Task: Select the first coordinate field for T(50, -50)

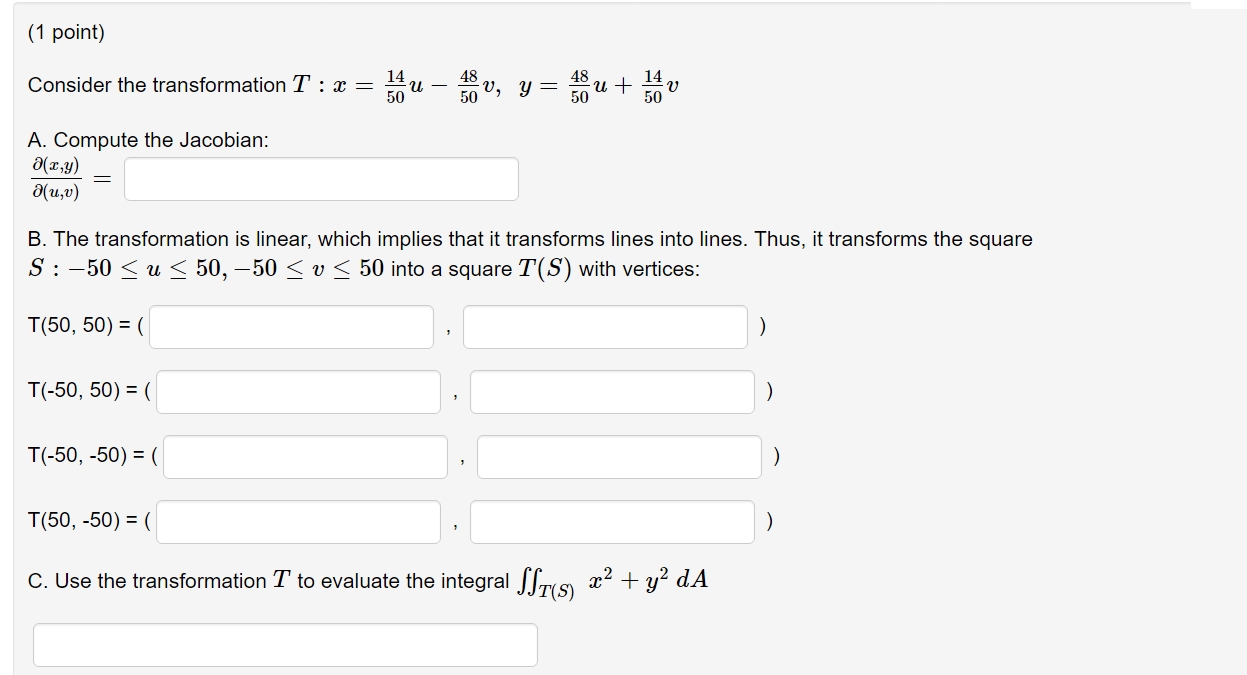Action: click(300, 521)
